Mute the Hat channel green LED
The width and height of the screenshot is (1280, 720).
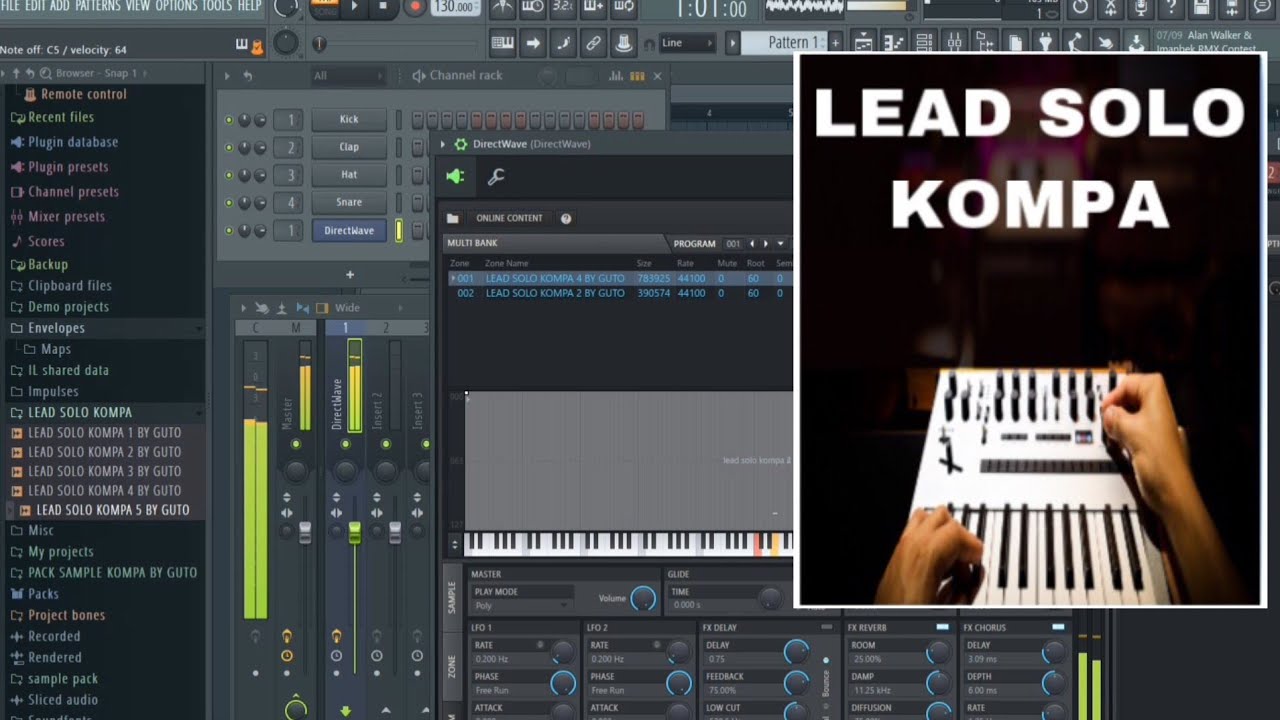(x=229, y=175)
